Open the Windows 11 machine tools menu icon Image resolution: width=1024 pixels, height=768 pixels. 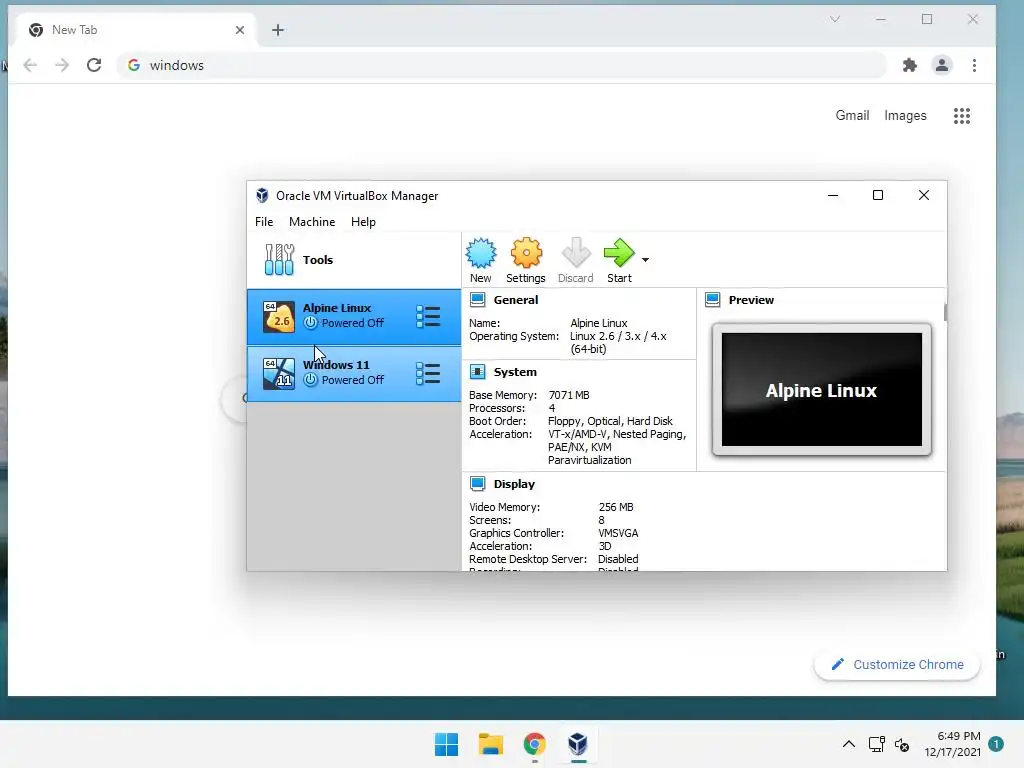428,374
